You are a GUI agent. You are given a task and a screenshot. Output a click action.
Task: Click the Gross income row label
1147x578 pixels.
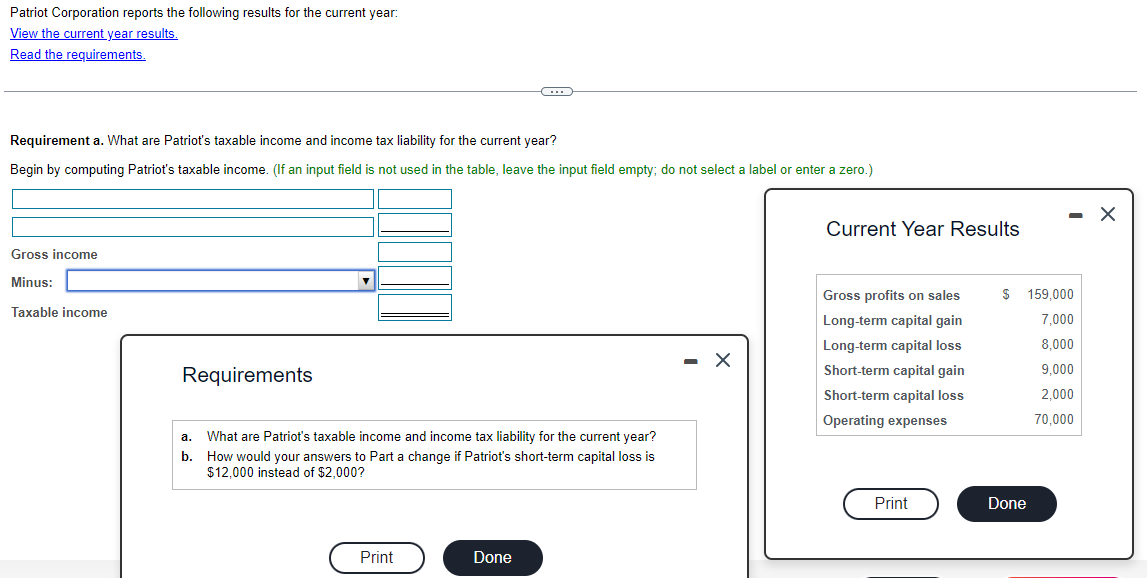54,255
